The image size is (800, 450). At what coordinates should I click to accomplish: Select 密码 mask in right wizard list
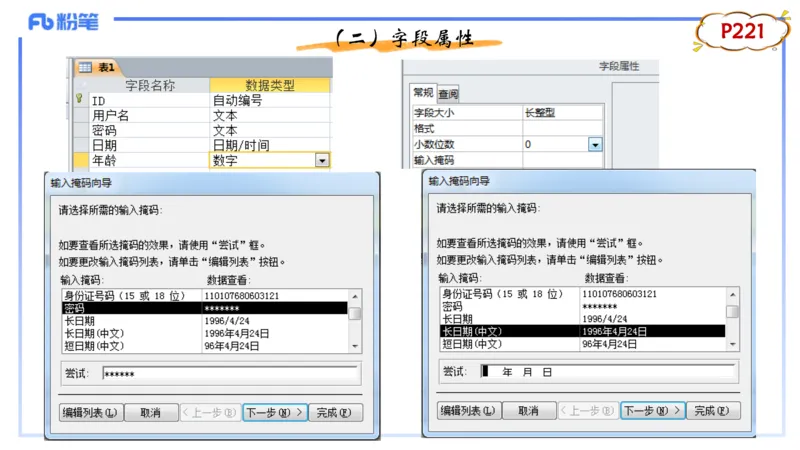pos(583,306)
